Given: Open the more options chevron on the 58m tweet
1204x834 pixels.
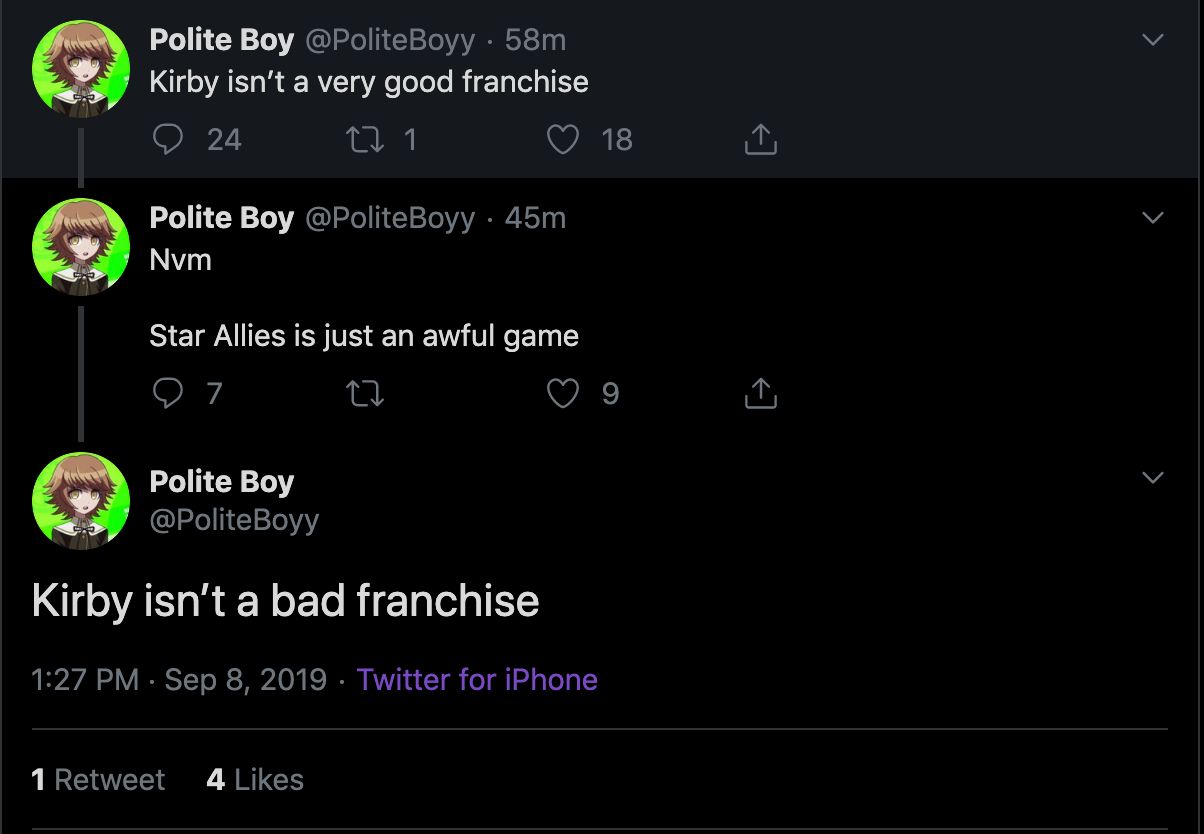Looking at the screenshot, I should [x=1153, y=41].
